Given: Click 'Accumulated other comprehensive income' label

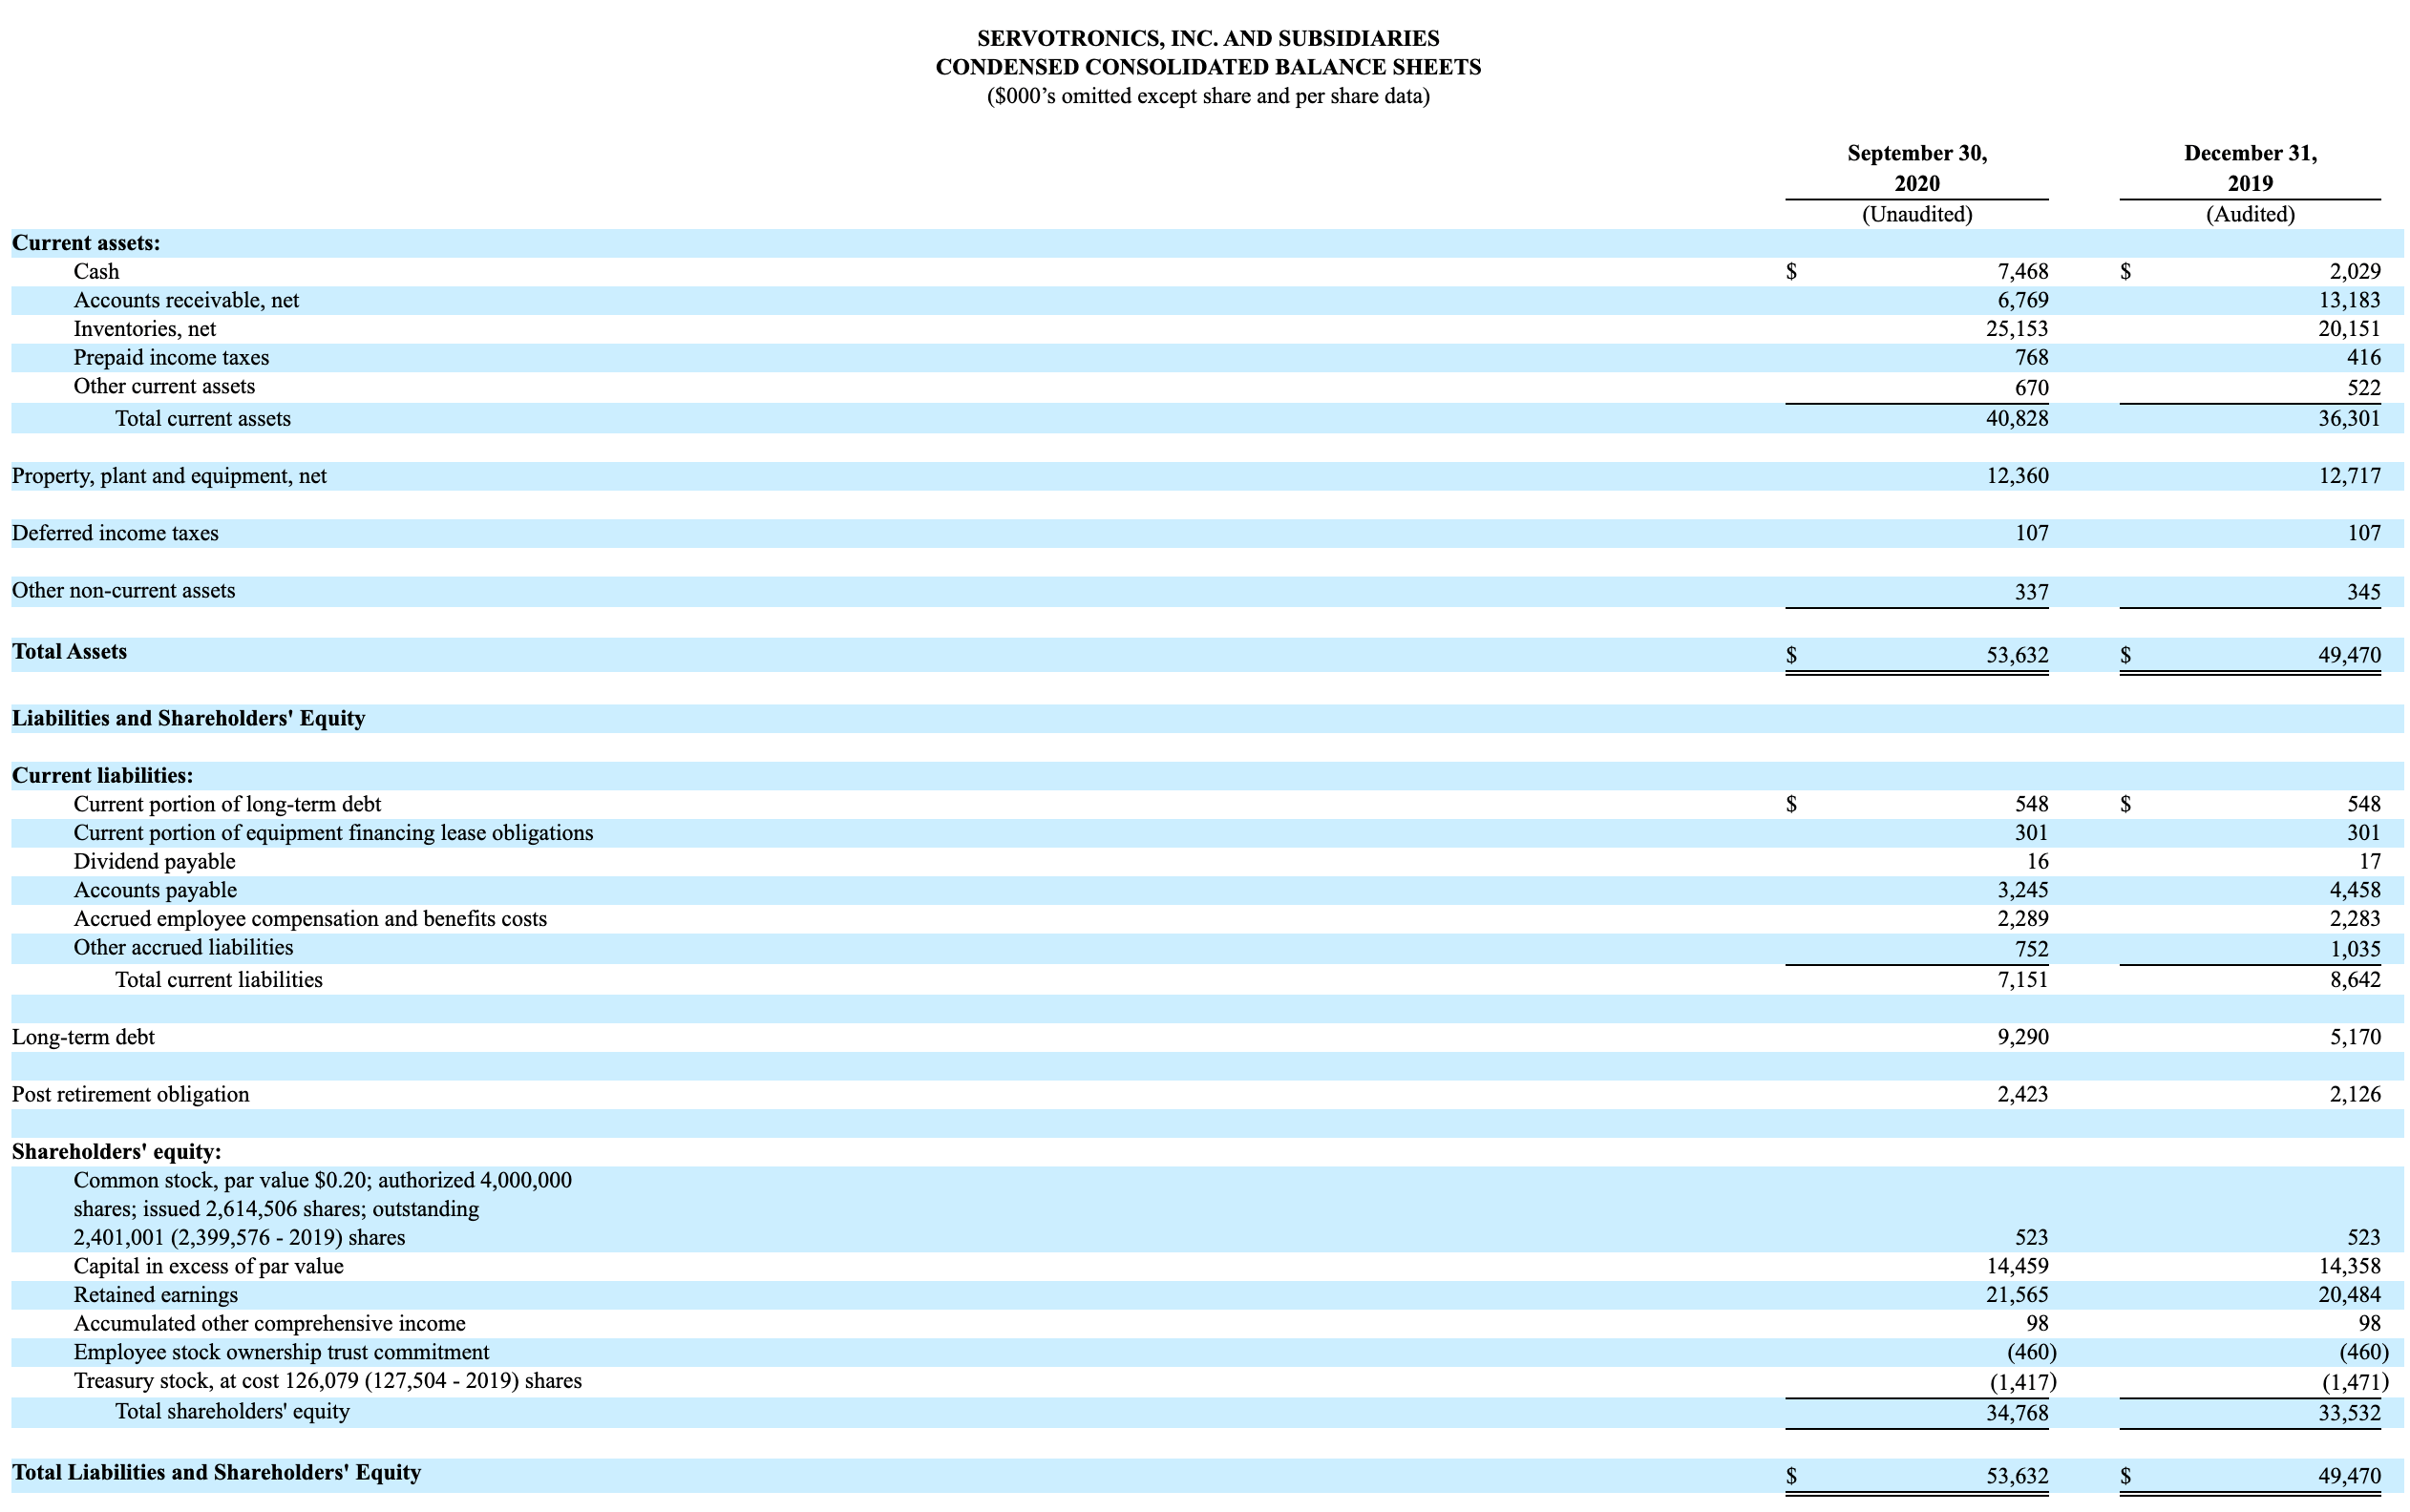Looking at the screenshot, I should 269,1325.
